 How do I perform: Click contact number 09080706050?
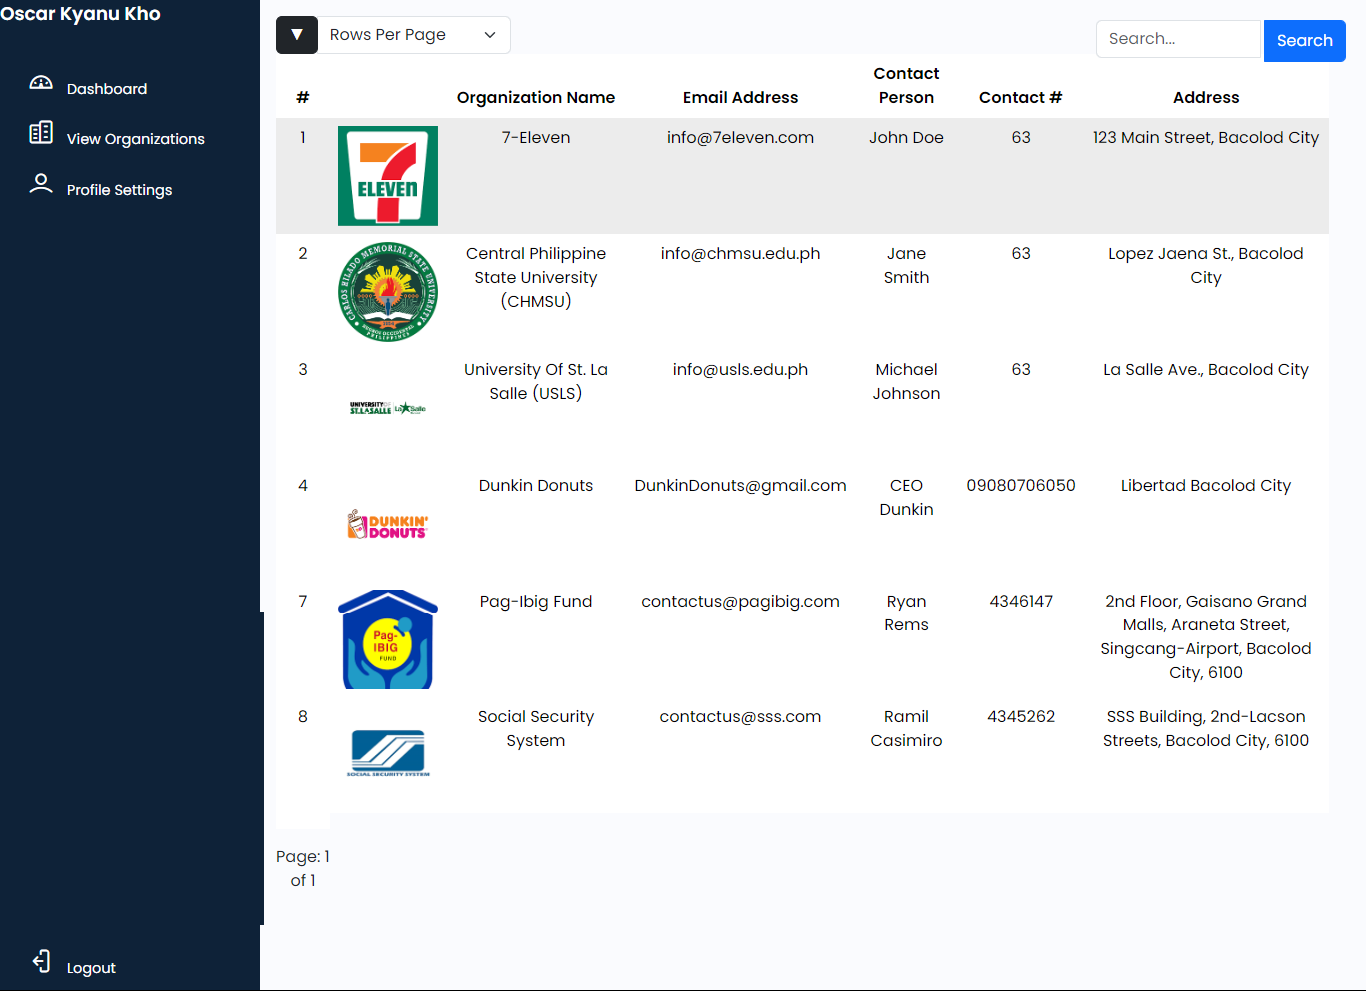(1021, 485)
